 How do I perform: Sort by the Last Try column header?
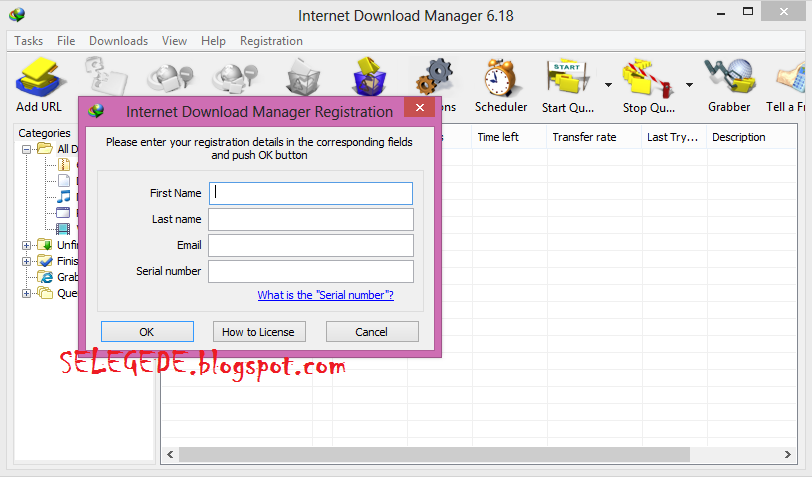click(x=674, y=137)
